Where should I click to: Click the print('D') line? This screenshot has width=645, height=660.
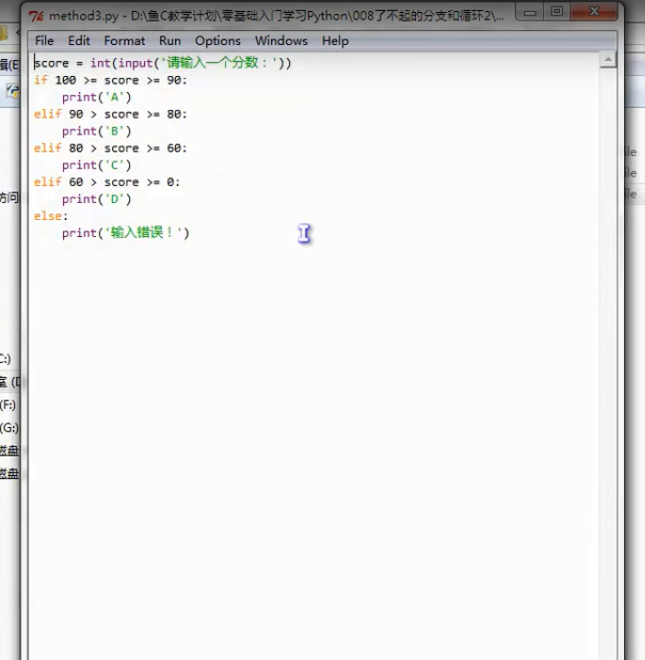coord(97,199)
